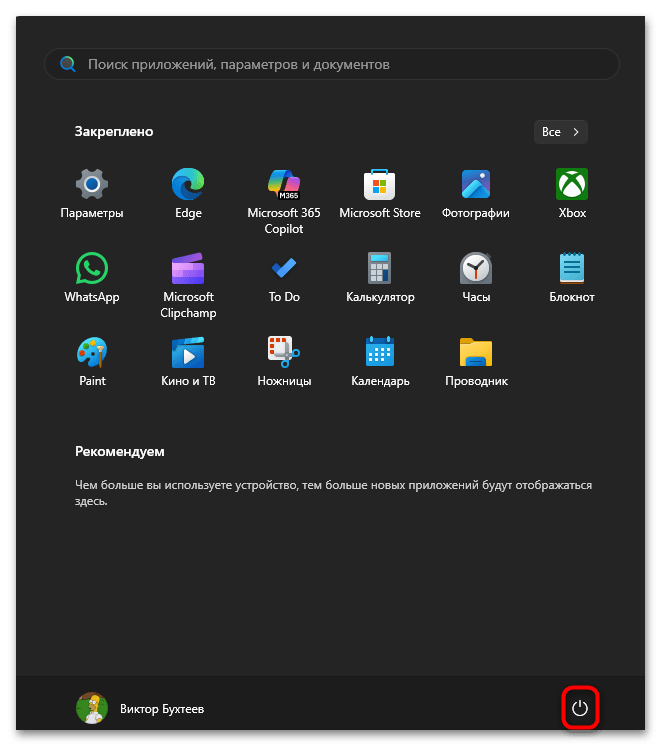
Task: Open Microsoft 365 Copilot
Action: pos(284,201)
